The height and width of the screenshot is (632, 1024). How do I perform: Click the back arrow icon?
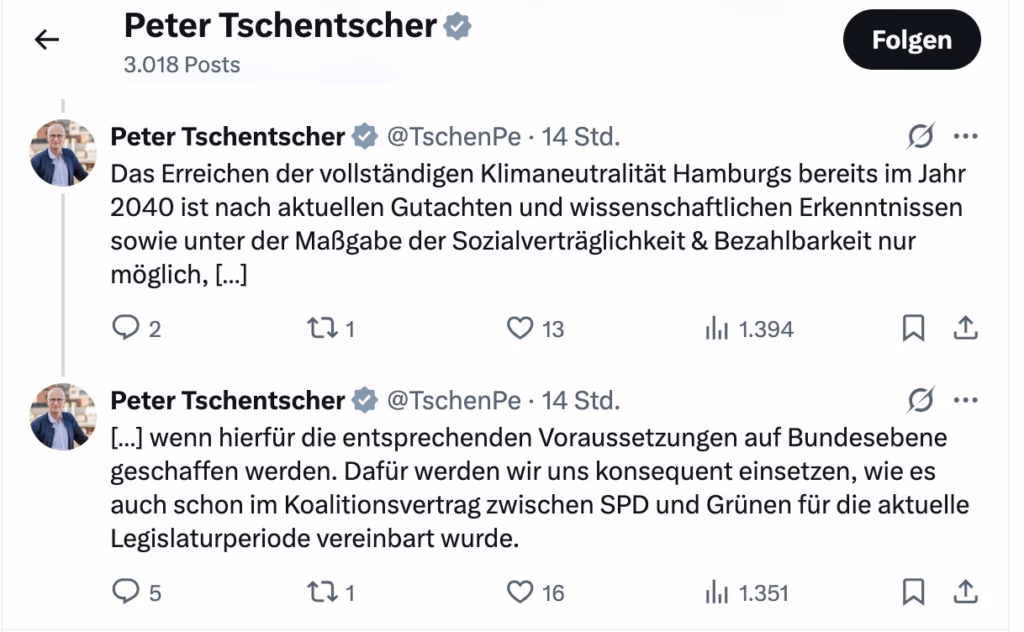point(47,40)
